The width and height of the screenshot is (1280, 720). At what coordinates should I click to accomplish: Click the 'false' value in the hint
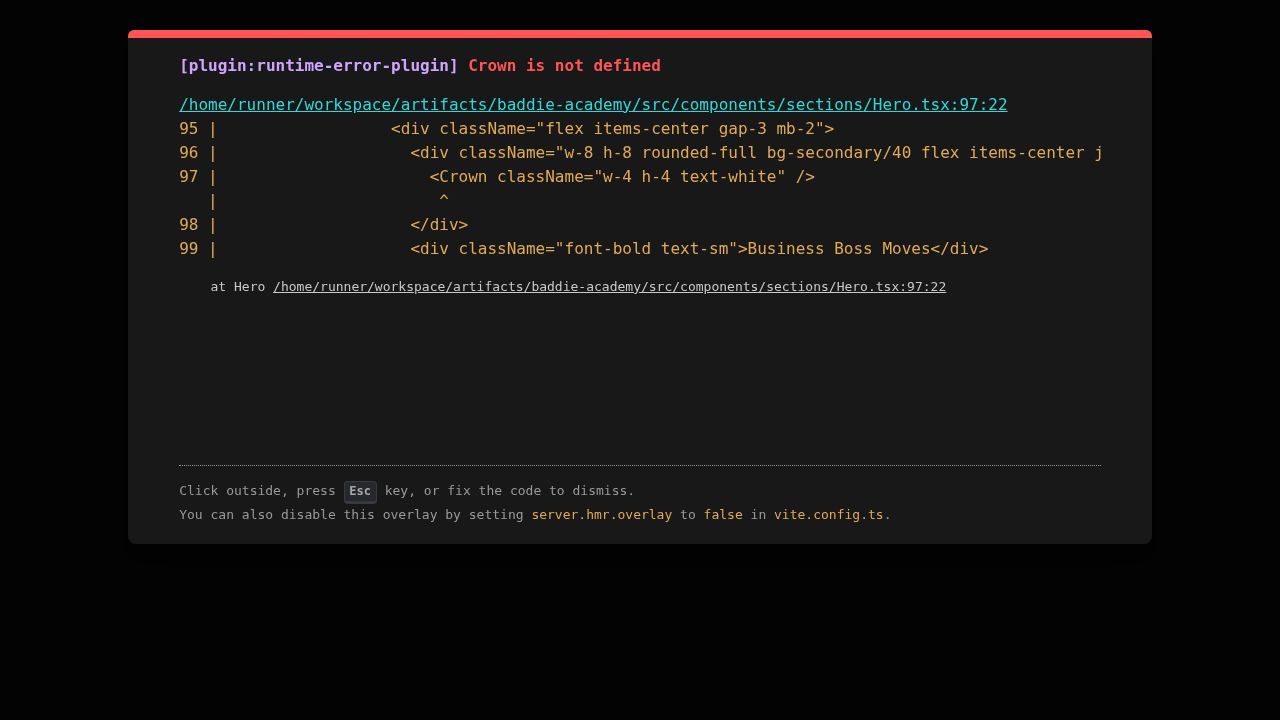click(723, 515)
